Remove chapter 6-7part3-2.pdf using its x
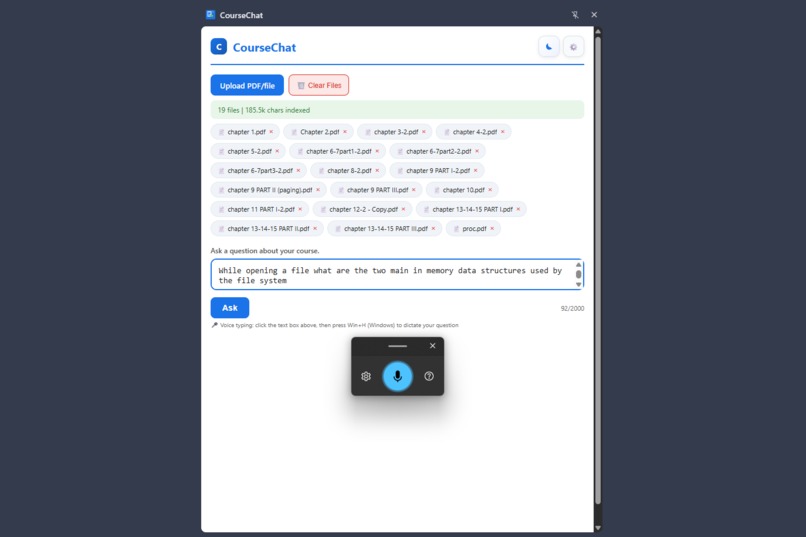806x537 pixels. 298,171
